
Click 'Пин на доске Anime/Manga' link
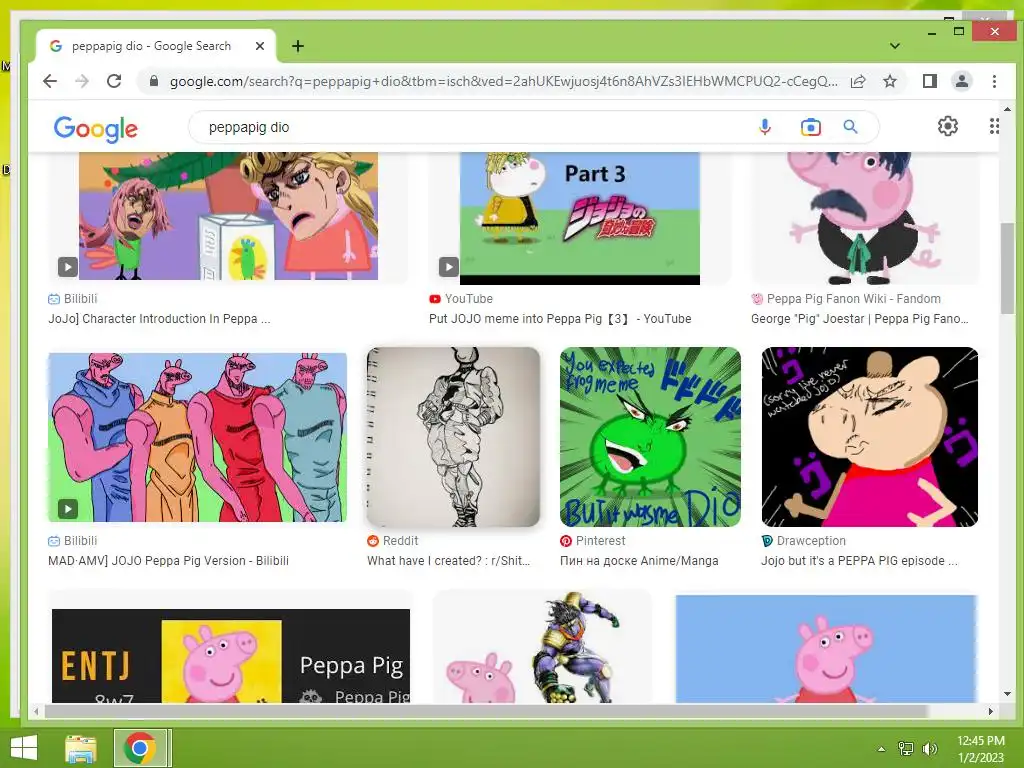(x=639, y=560)
